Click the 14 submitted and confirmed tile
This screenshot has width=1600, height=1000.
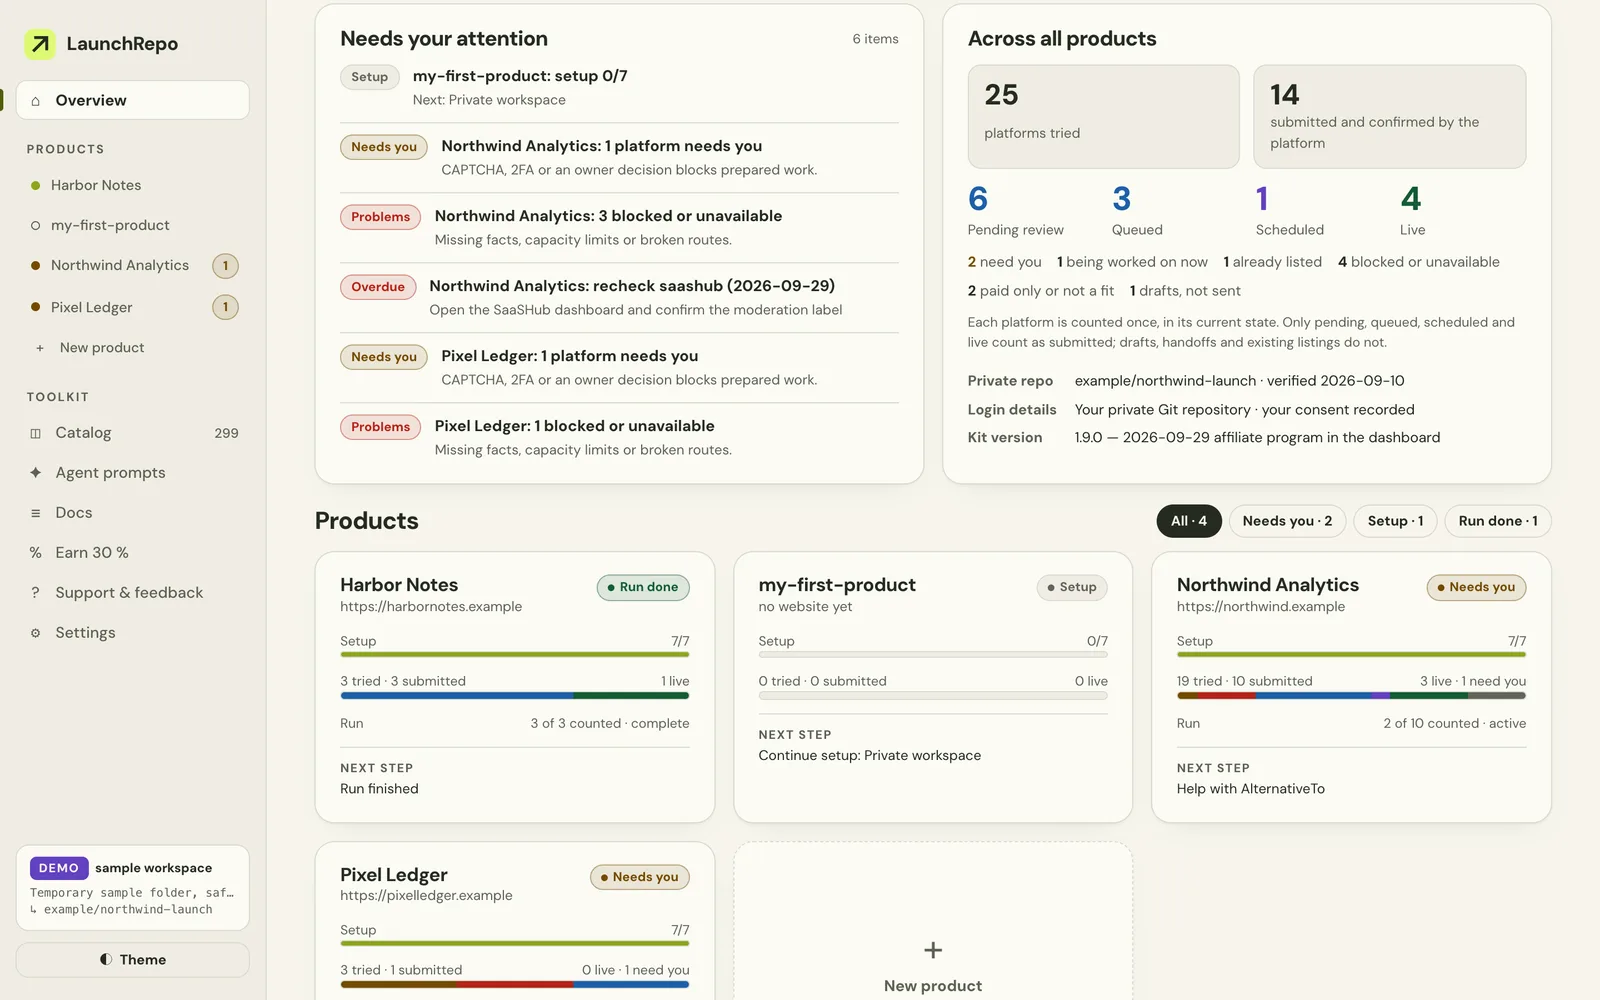click(1390, 117)
